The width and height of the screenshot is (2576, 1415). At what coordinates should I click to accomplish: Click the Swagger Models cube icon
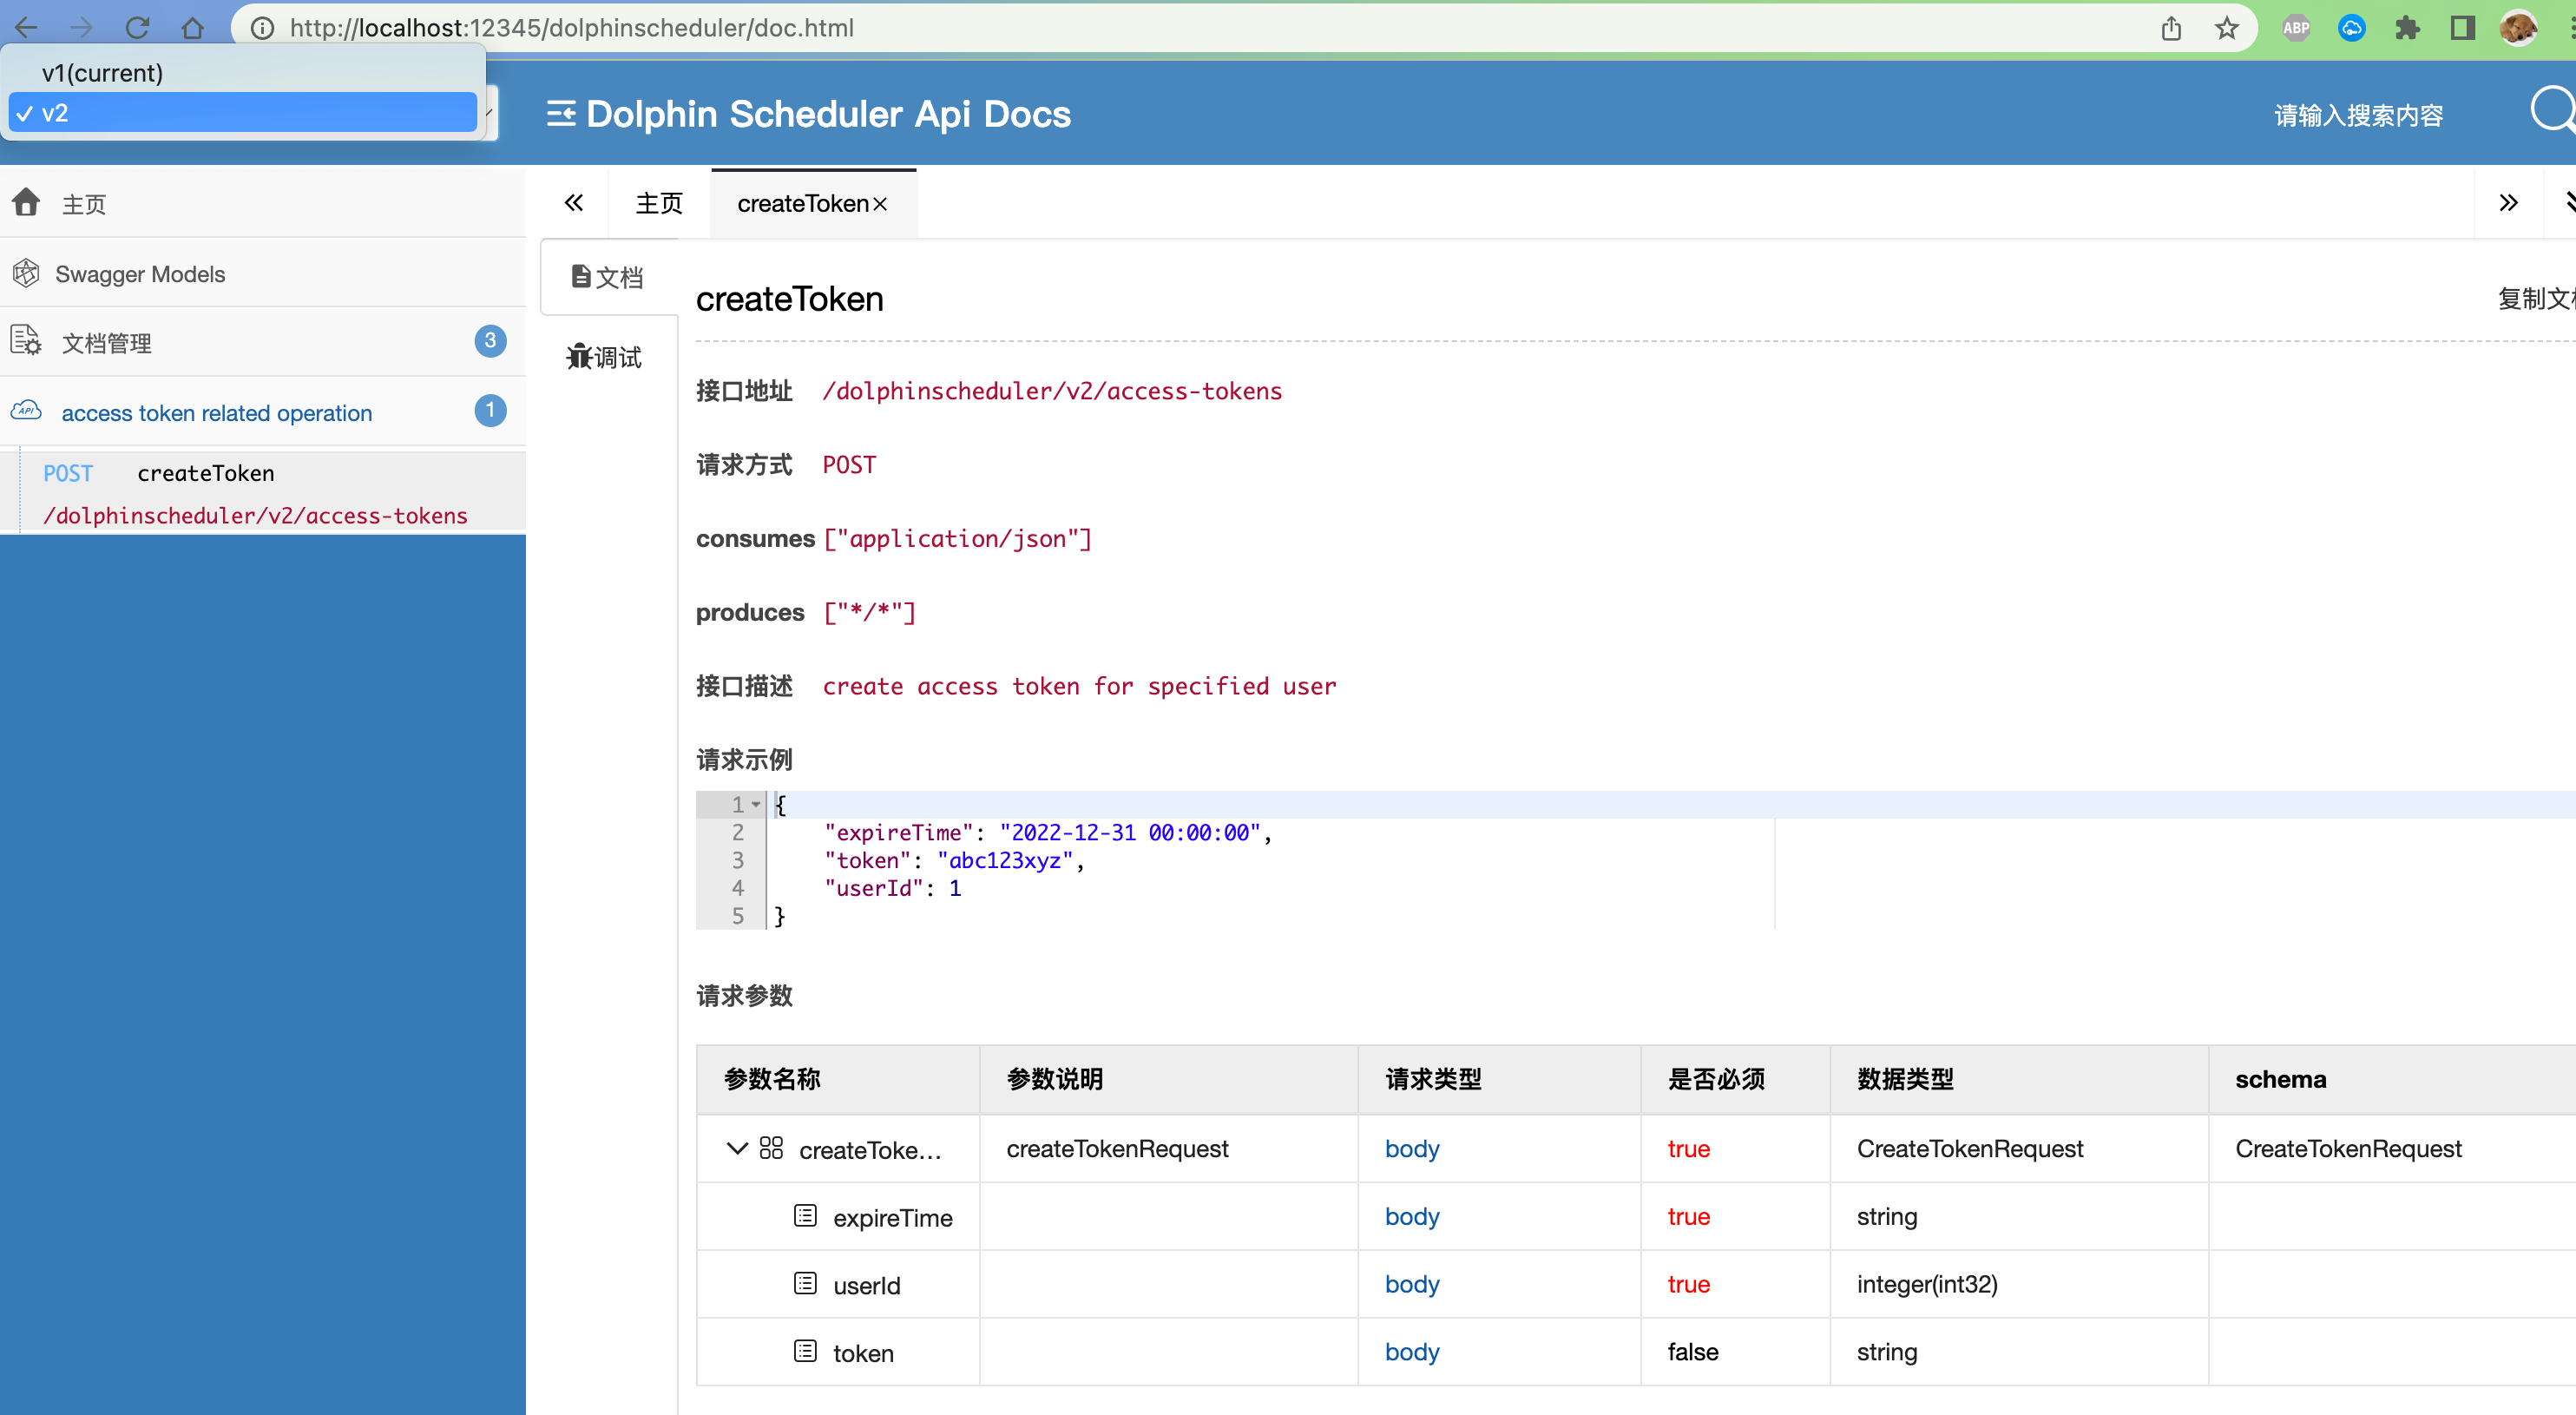26,273
